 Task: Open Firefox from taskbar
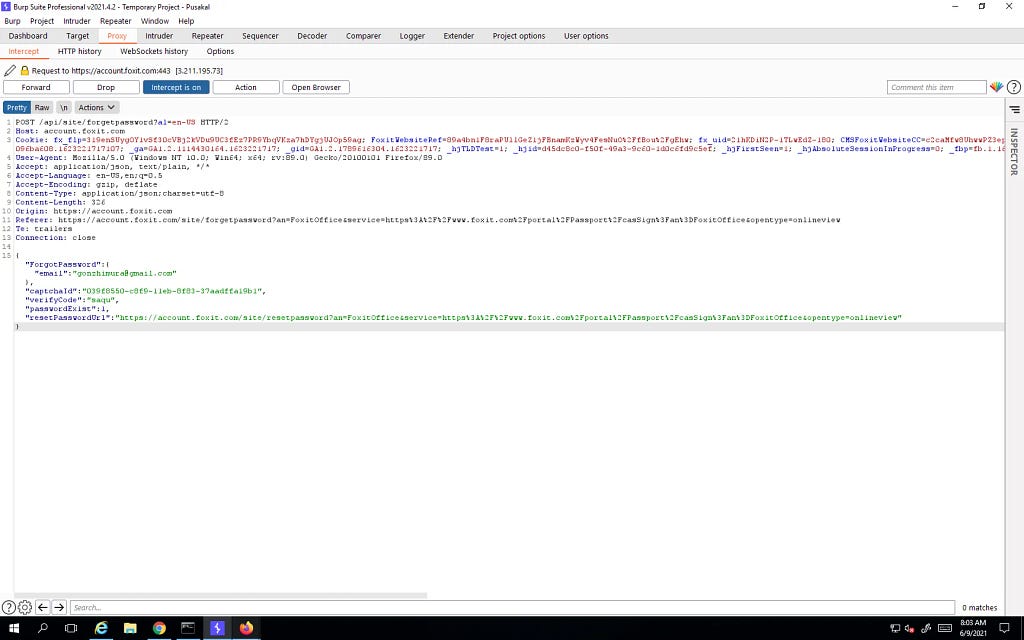246,628
